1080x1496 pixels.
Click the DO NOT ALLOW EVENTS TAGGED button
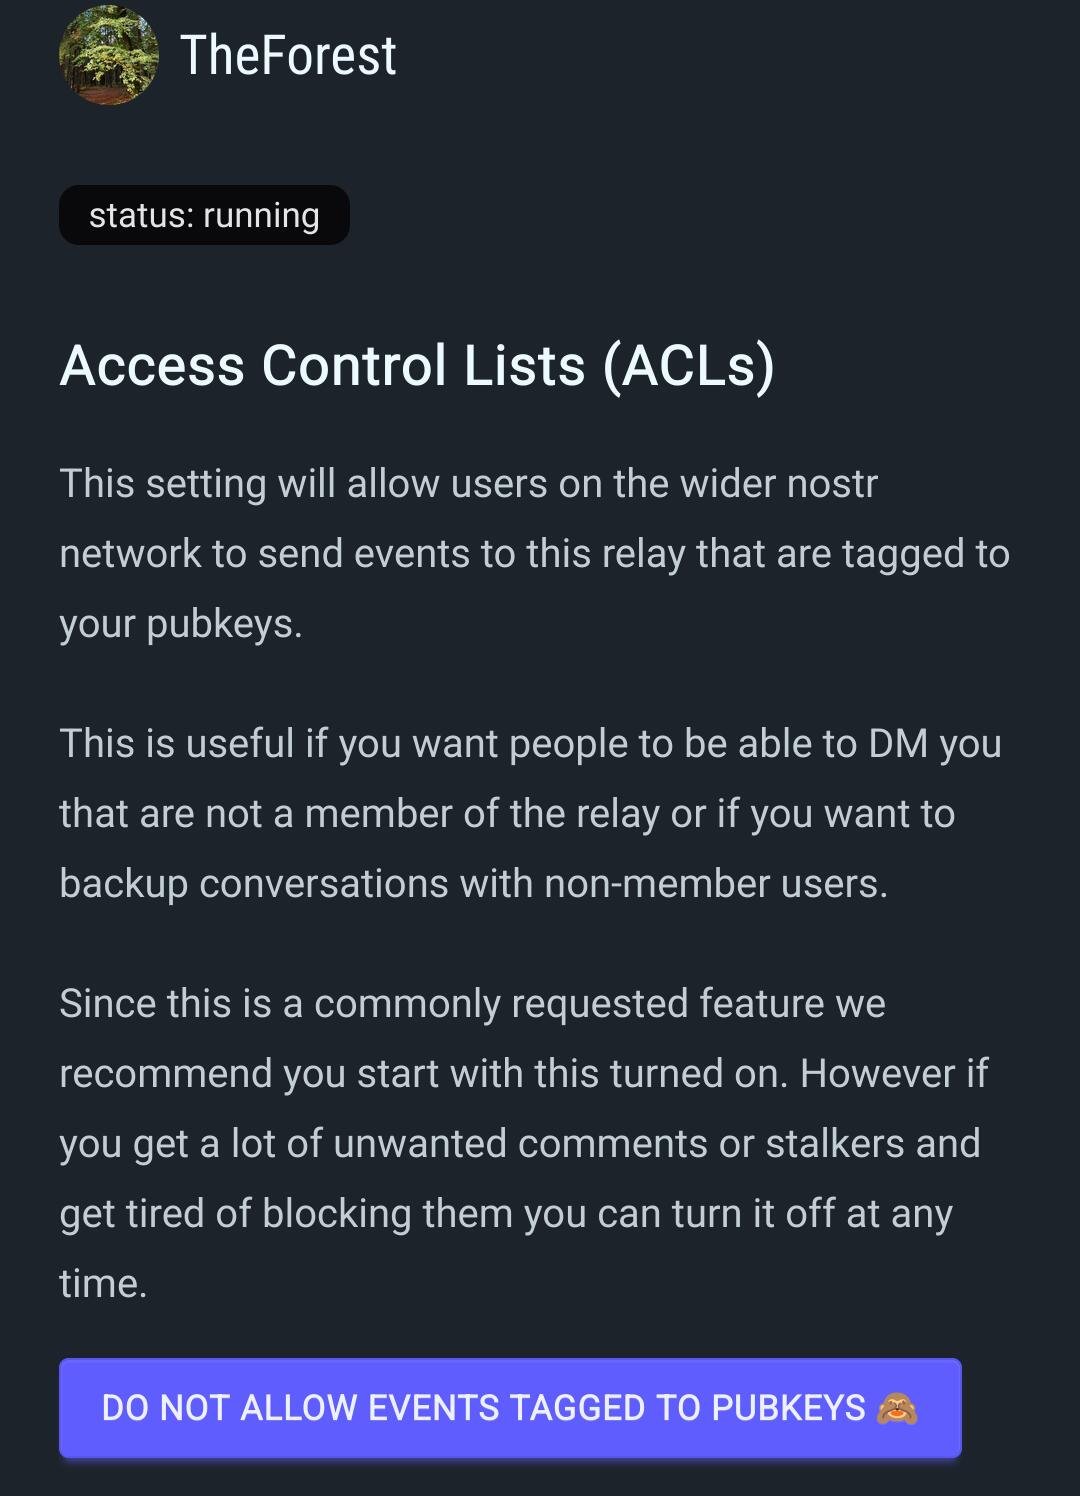510,1408
